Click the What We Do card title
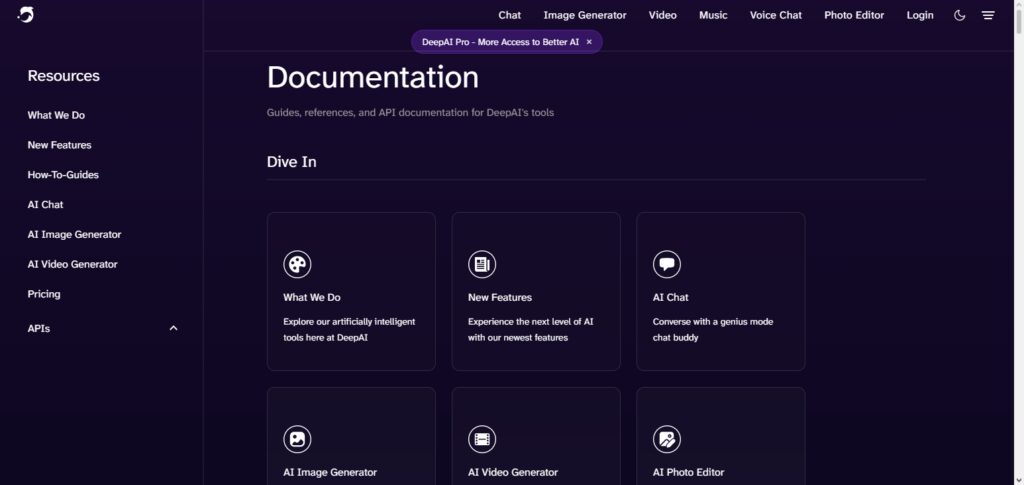 pyautogui.click(x=312, y=297)
